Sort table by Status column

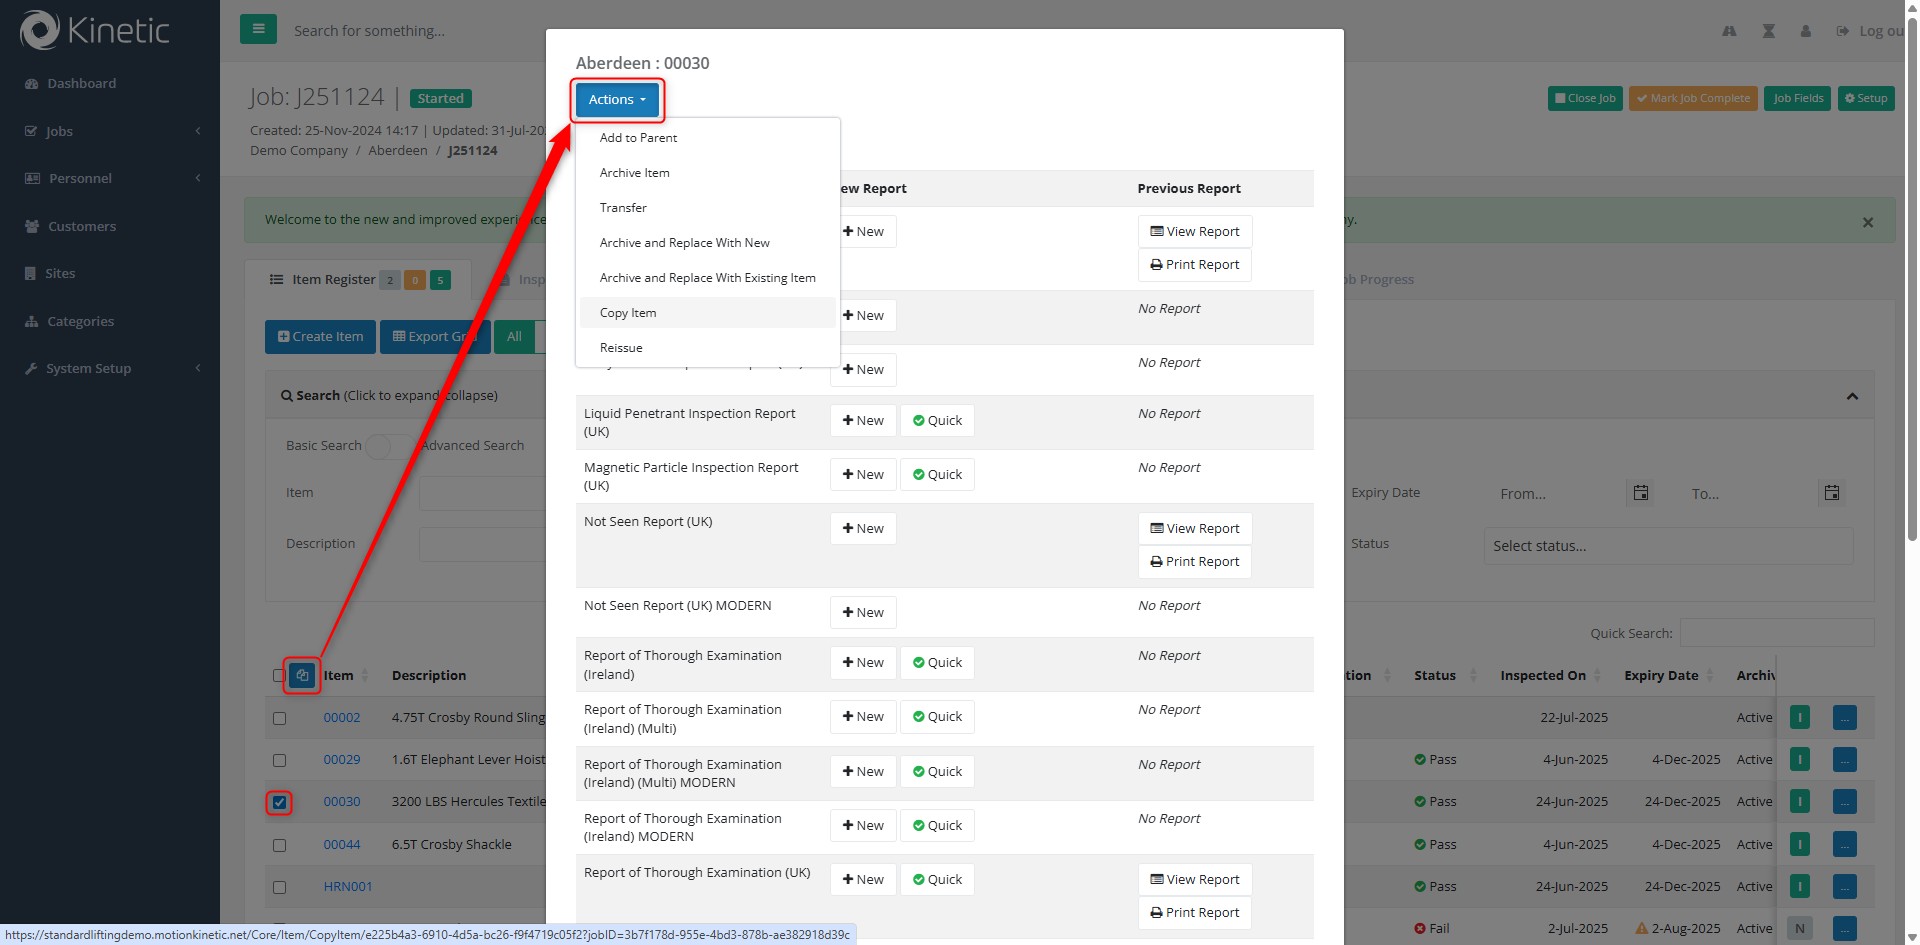tap(1445, 676)
